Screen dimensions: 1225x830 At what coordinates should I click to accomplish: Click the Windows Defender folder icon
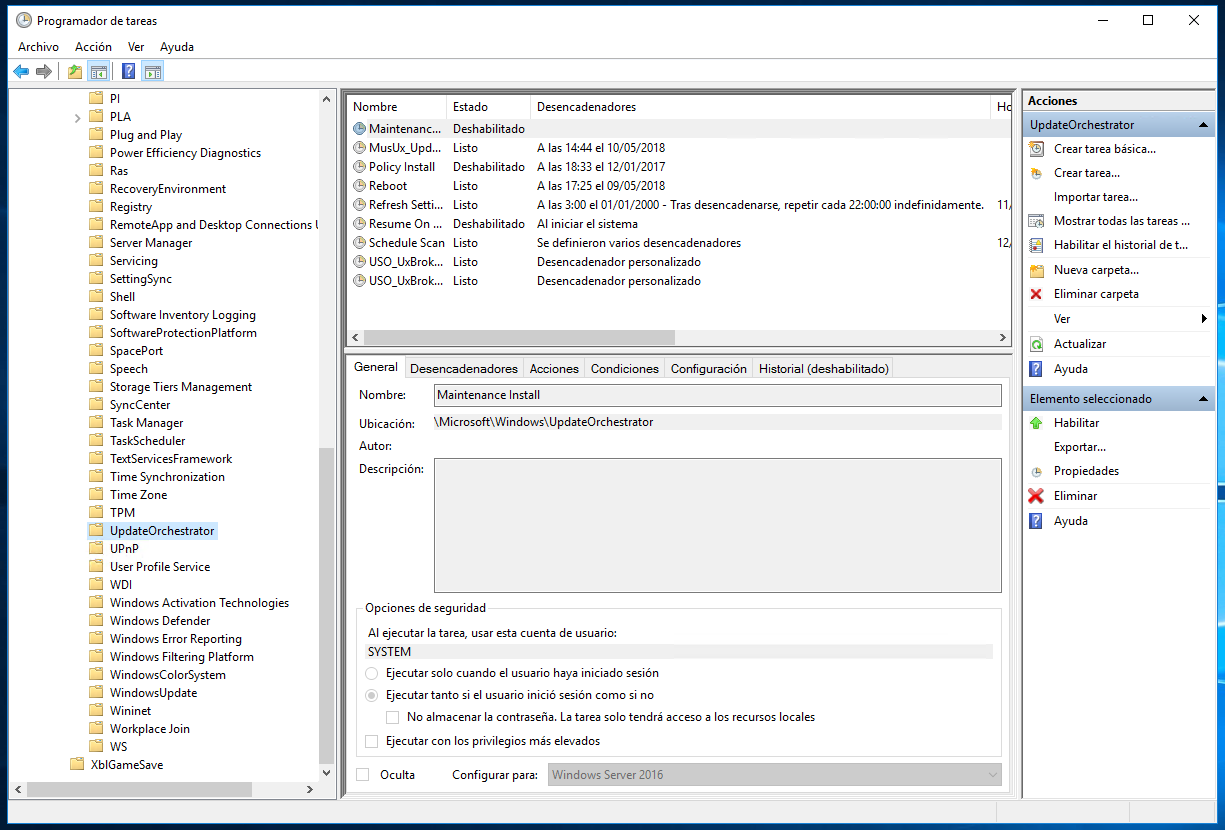click(96, 621)
